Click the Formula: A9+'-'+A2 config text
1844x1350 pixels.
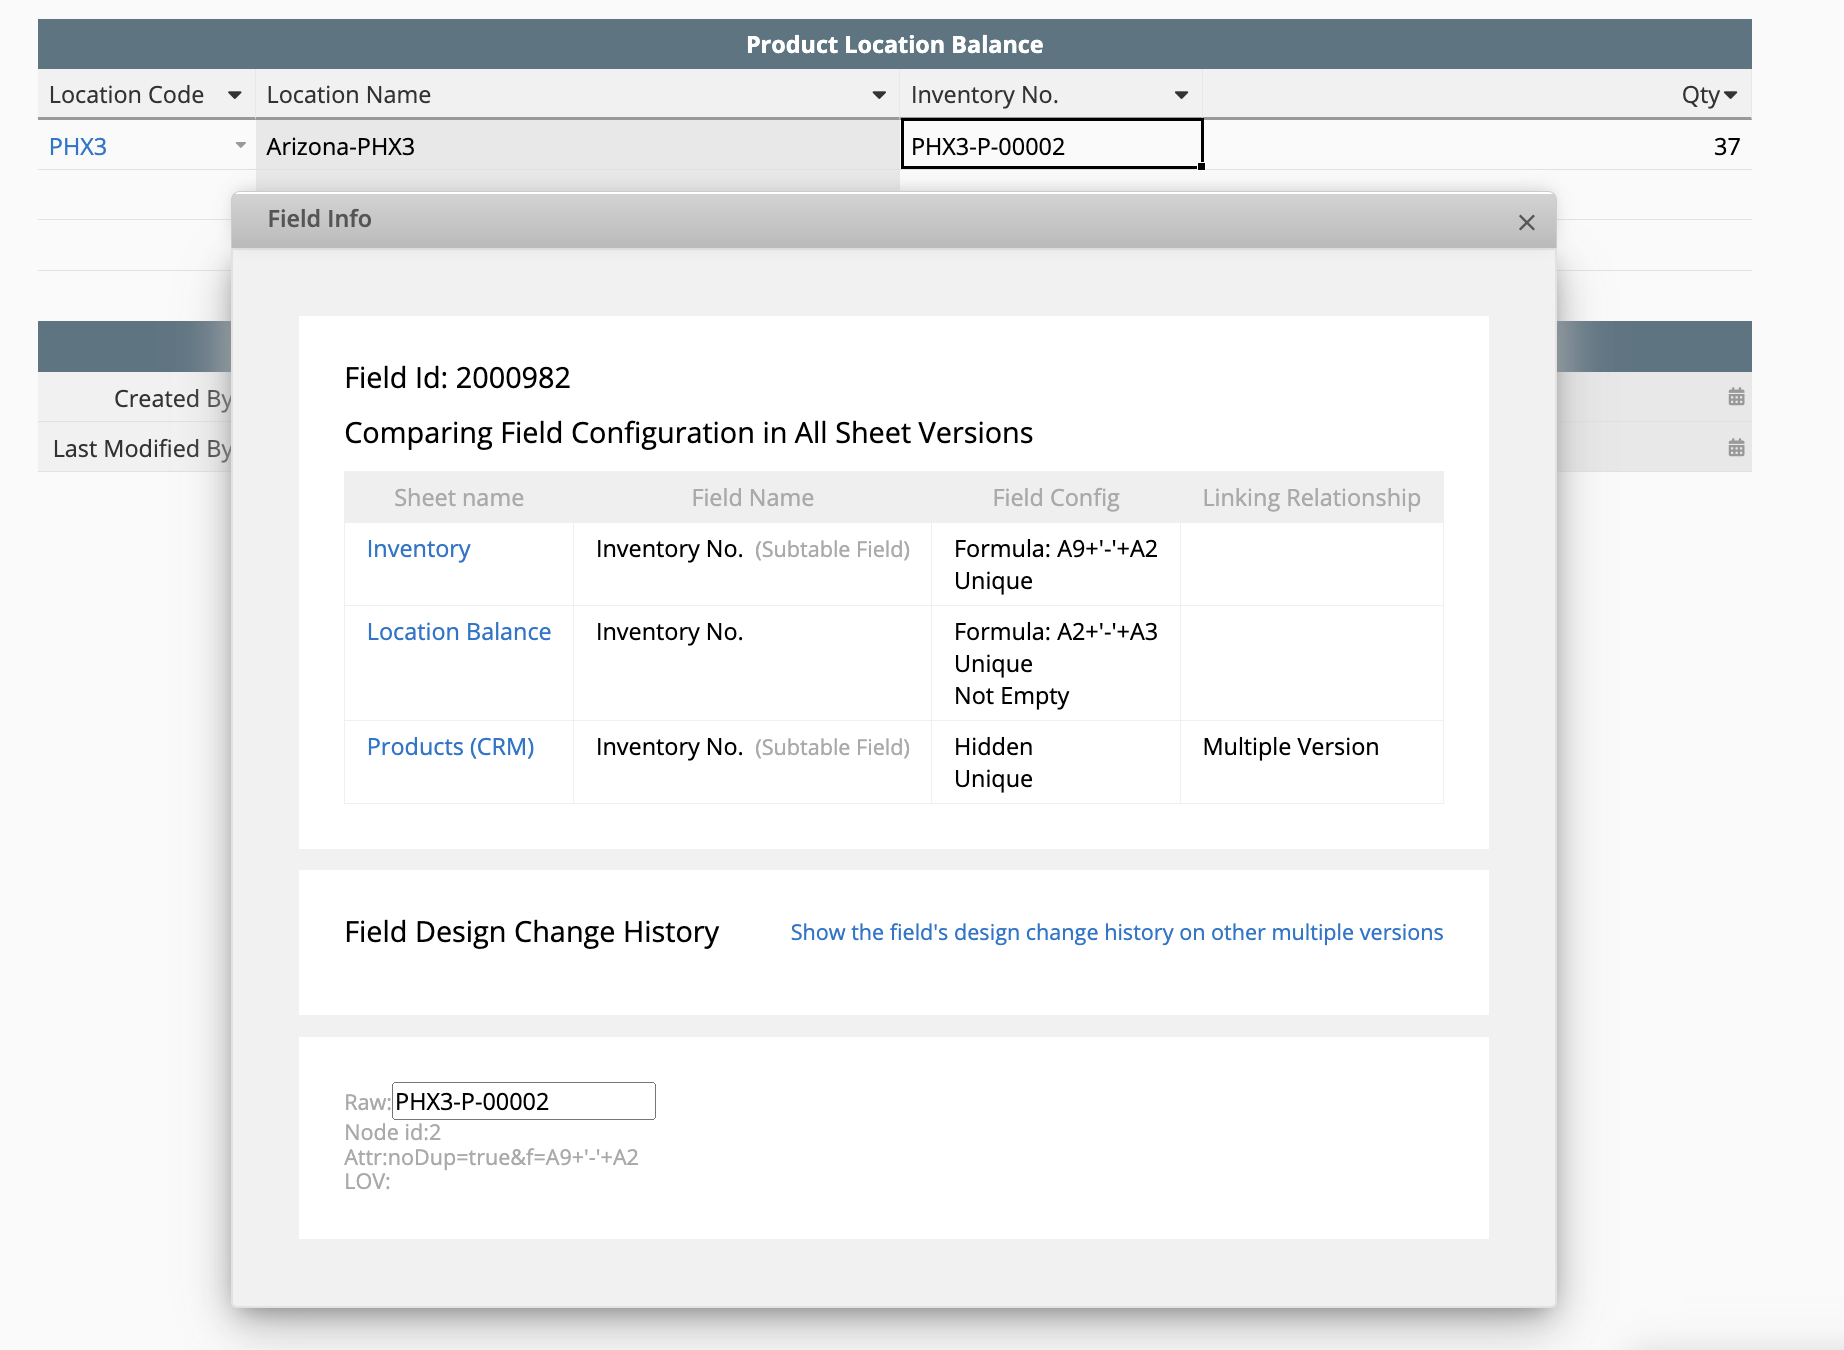1055,549
